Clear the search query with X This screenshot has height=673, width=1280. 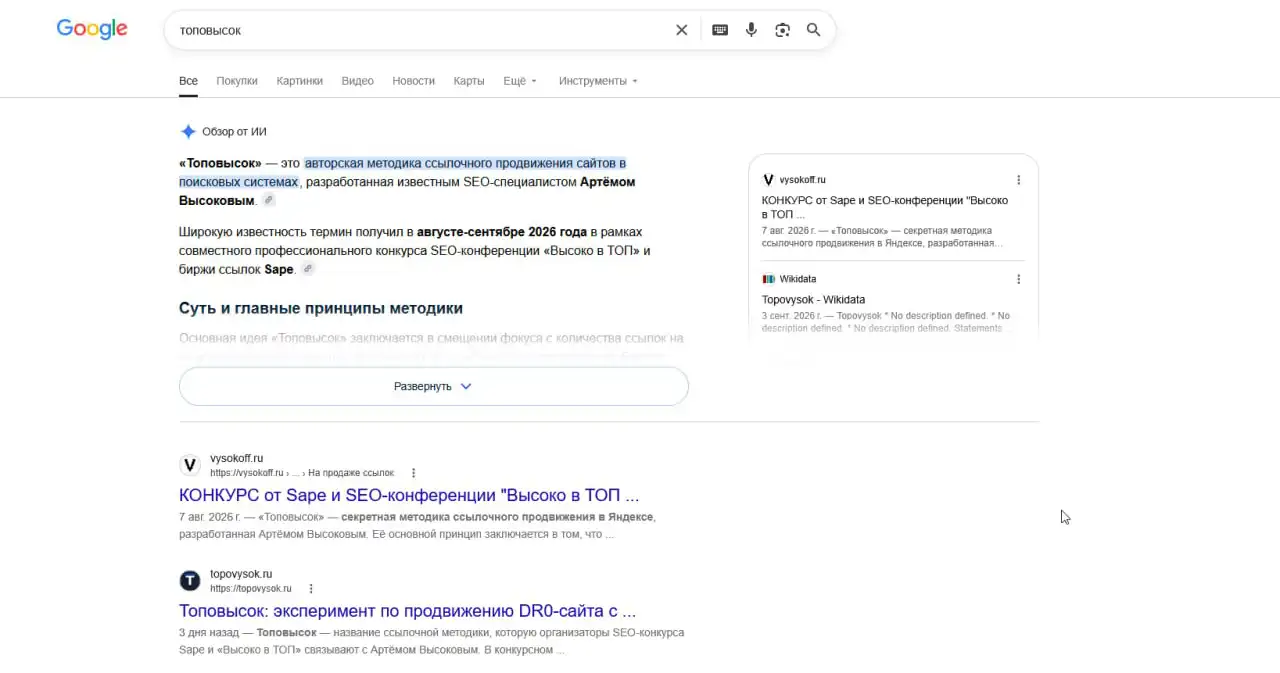682,30
